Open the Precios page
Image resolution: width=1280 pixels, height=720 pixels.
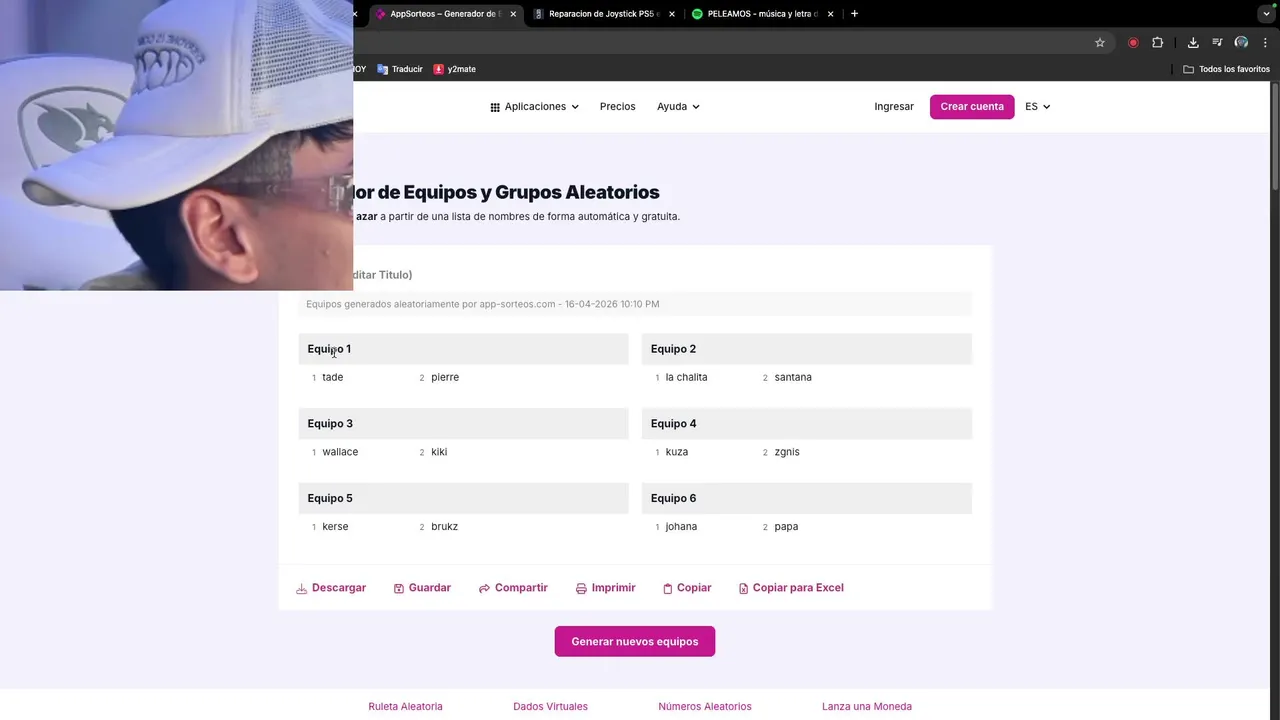(x=617, y=107)
